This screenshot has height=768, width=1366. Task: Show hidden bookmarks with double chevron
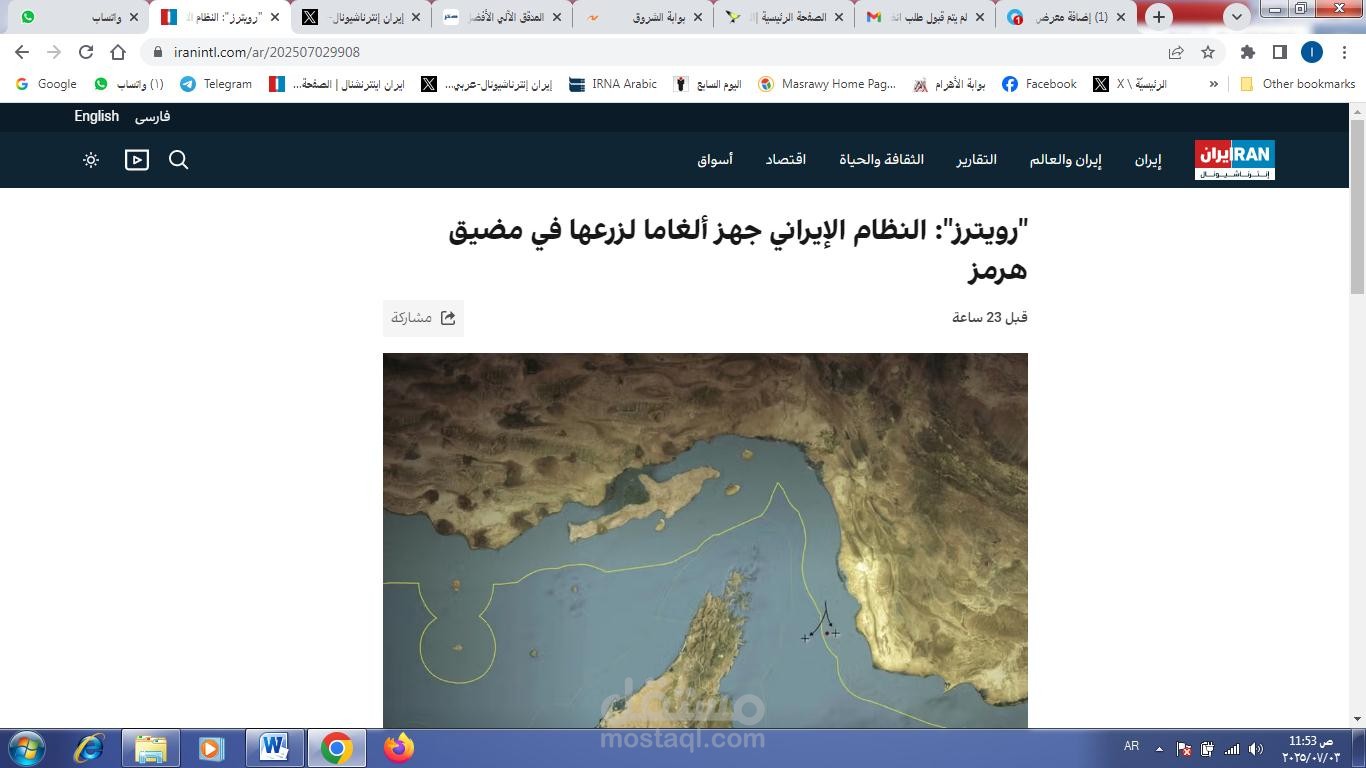(1213, 84)
